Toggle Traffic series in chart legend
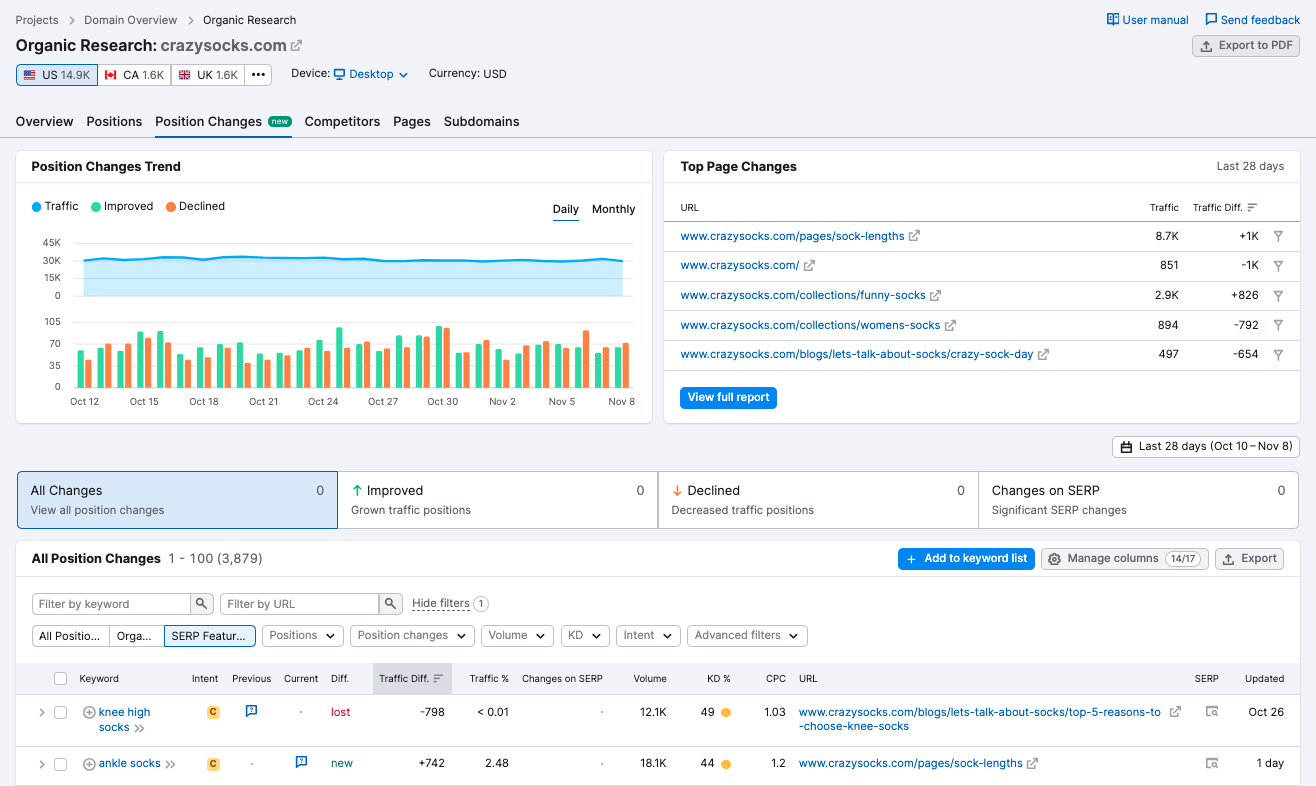The height and width of the screenshot is (786, 1316). coord(55,206)
